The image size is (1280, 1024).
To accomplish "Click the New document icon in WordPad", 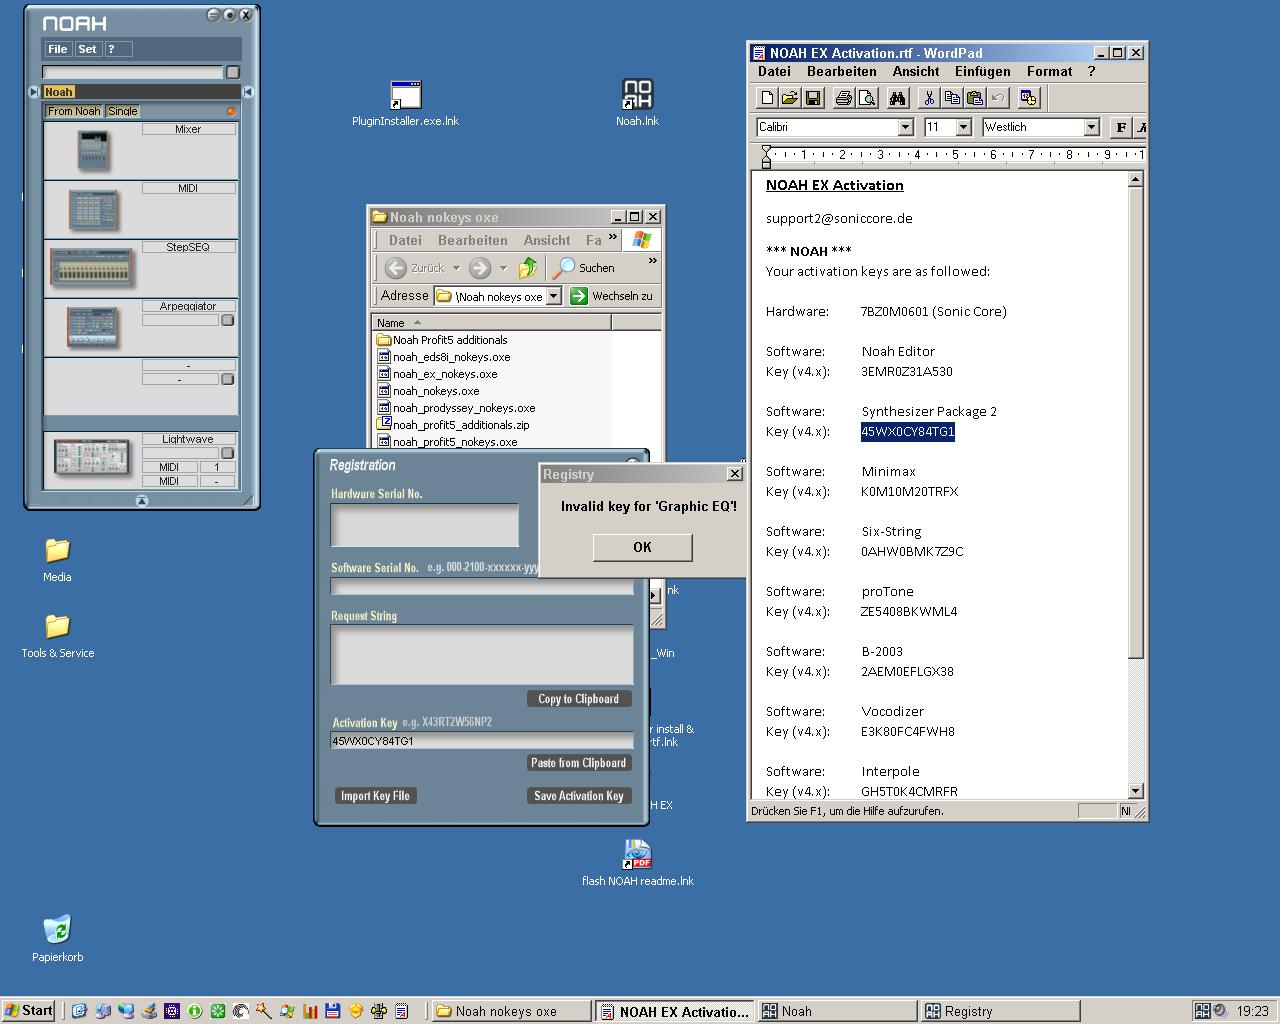I will click(x=767, y=98).
